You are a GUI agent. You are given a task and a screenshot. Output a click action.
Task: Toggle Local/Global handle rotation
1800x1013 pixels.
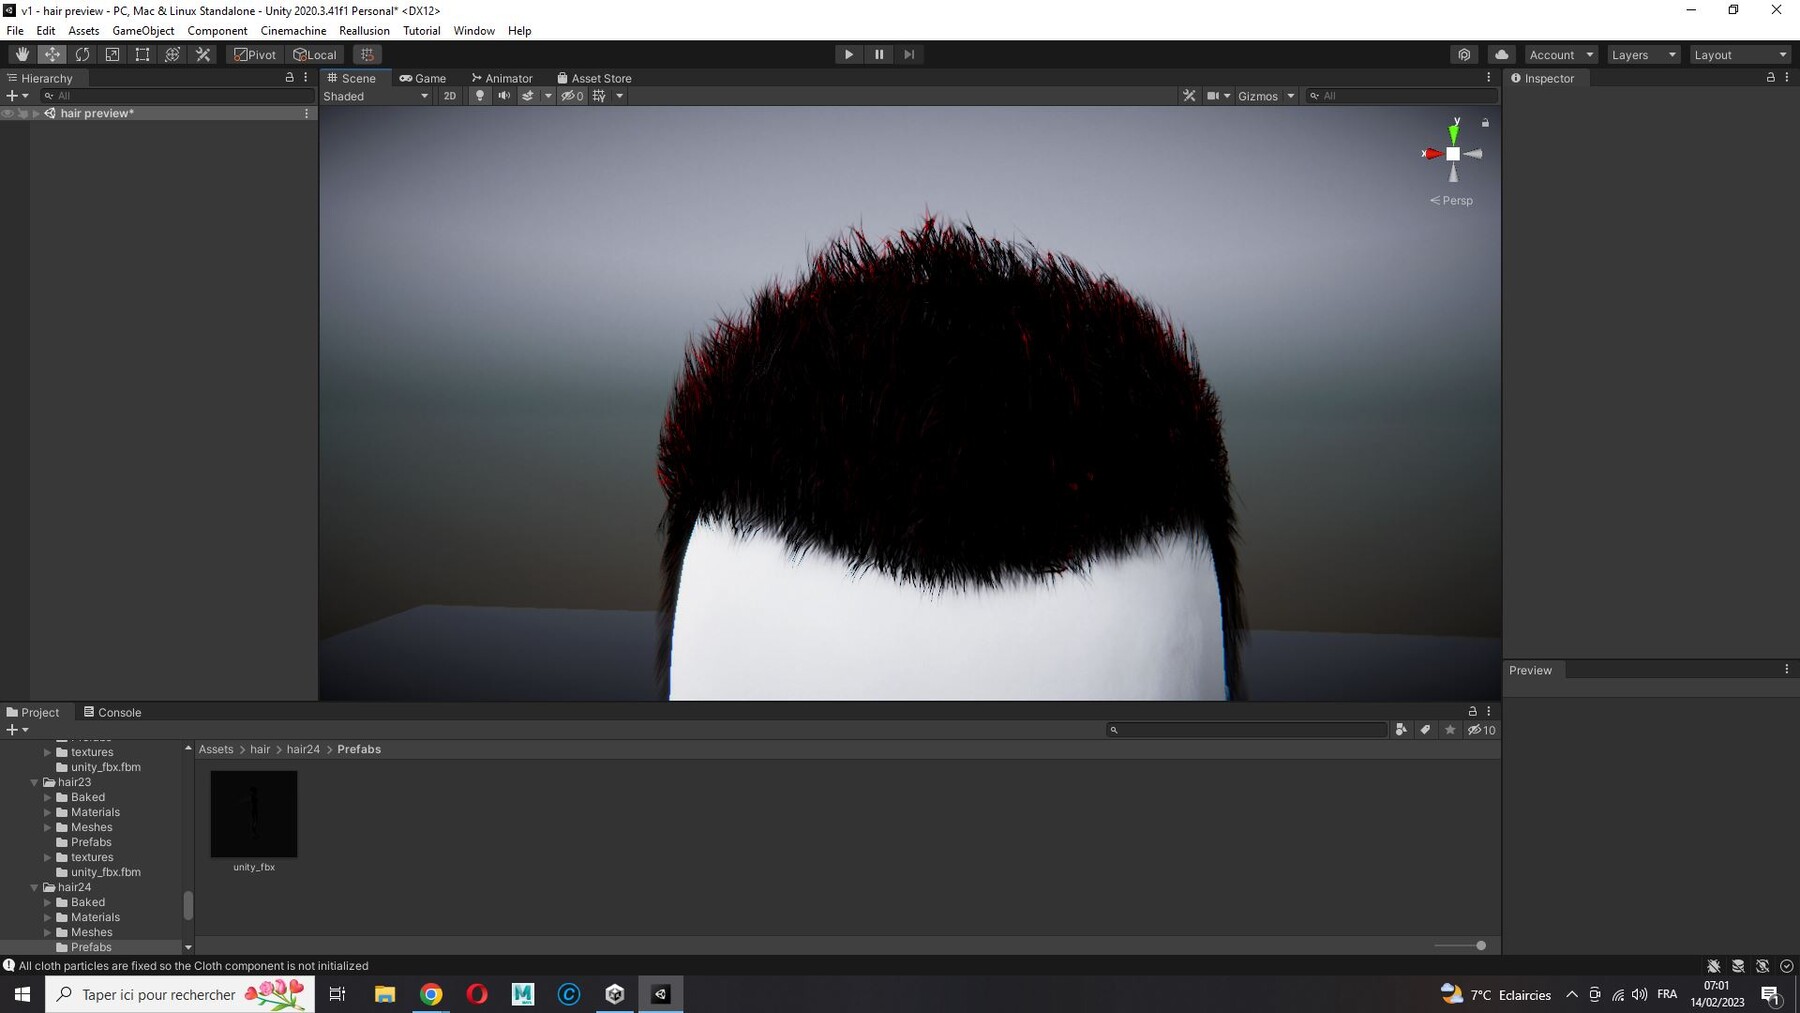click(315, 55)
